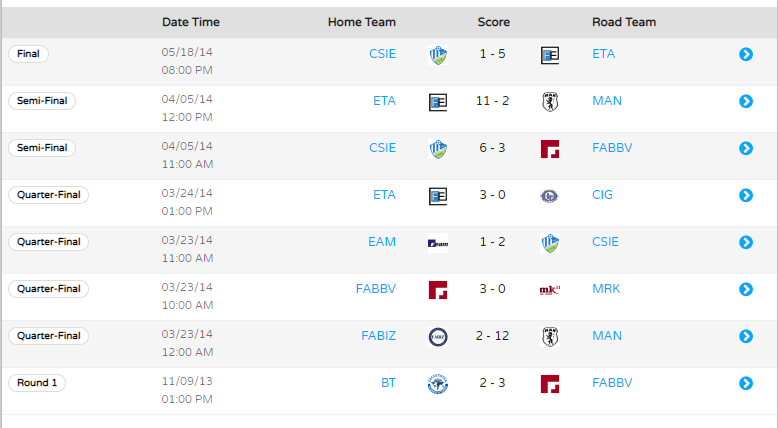Open details arrow for ETA vs MAN semi-final
778x428 pixels.
click(746, 101)
